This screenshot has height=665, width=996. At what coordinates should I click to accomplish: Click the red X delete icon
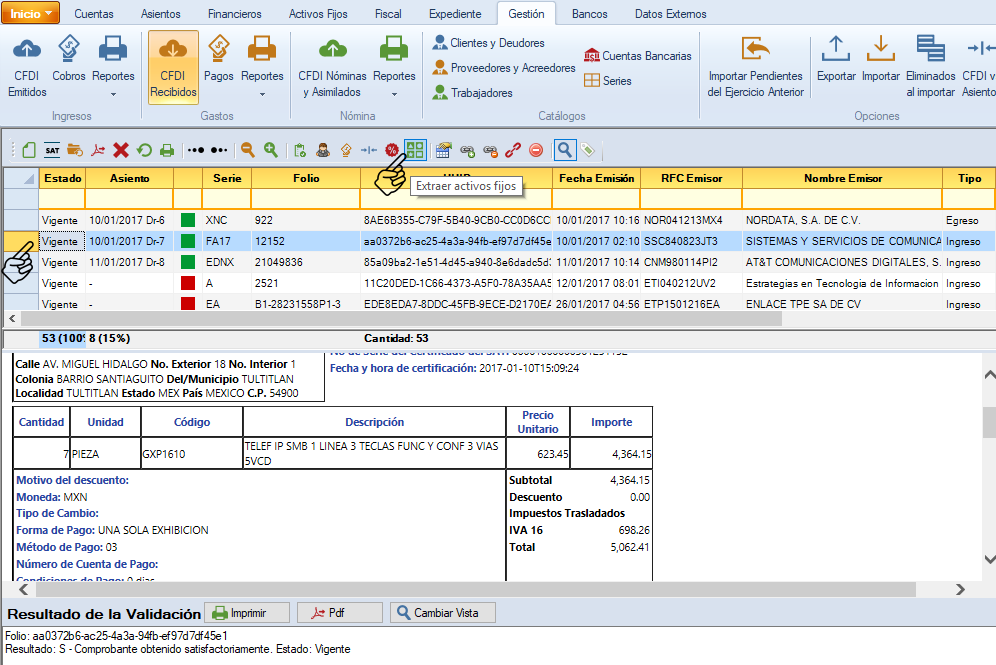click(x=121, y=151)
